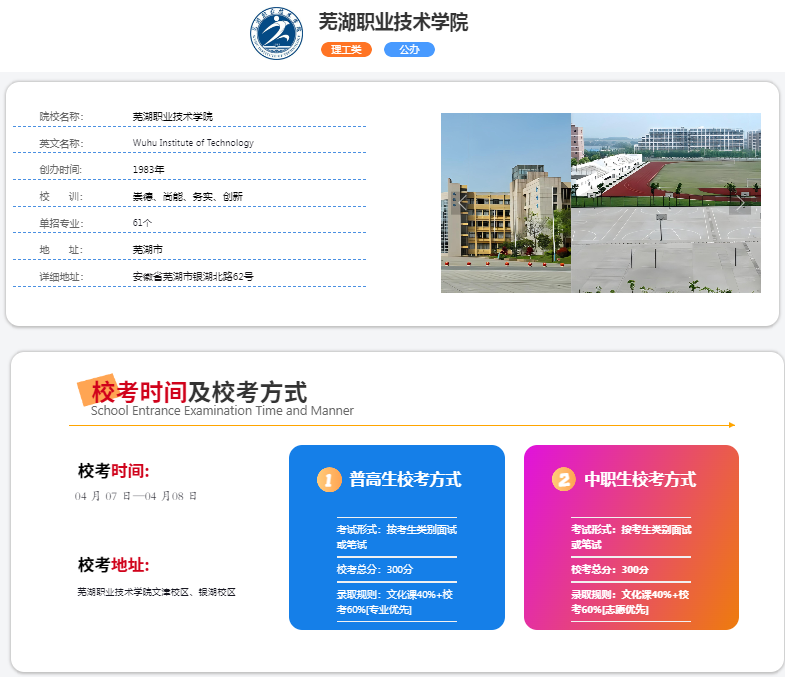This screenshot has height=677, width=785.
Task: Click the founding year value 1983年
Action: pos(148,170)
